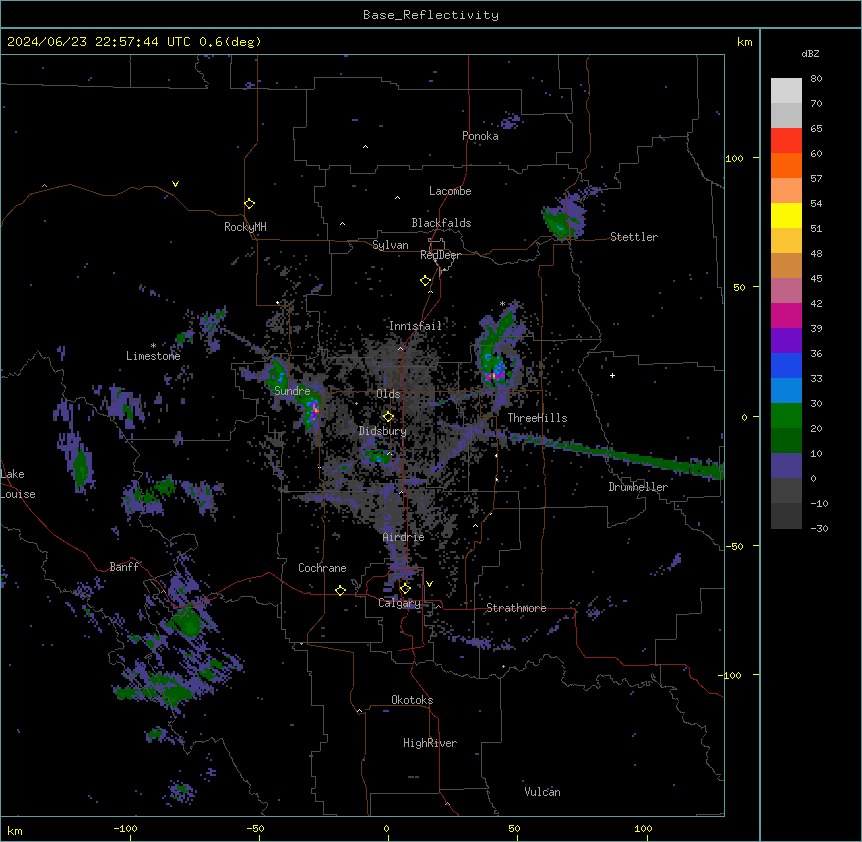
Task: Click the Didsbury city label
Action: coord(383,431)
